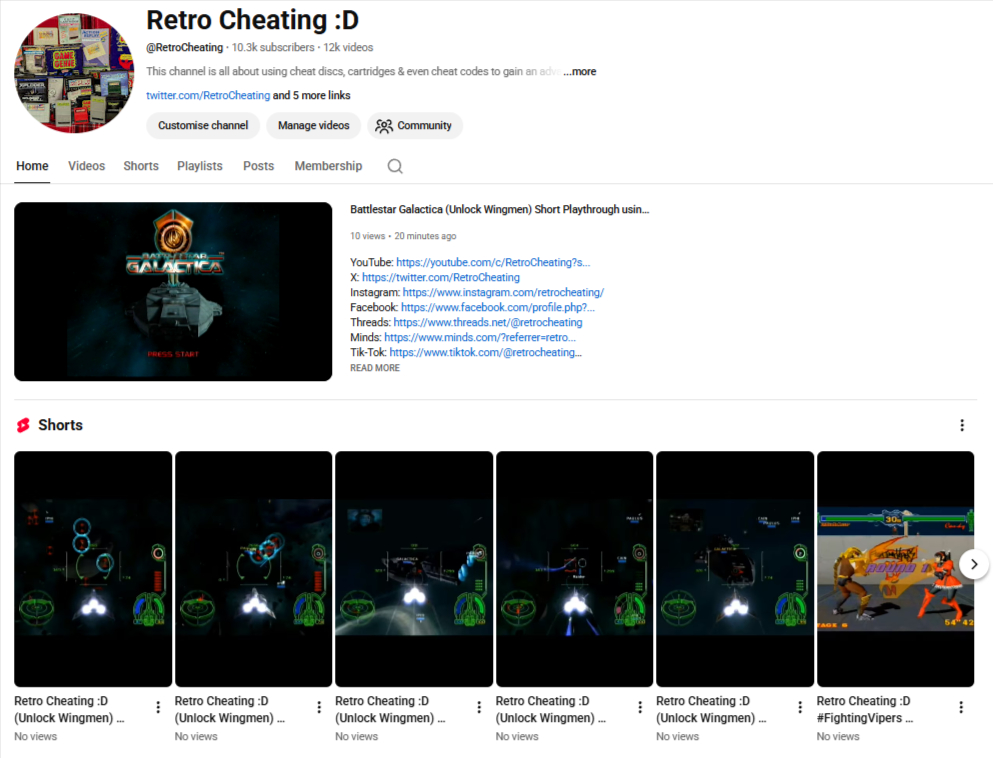Open the Fighting Vipers short thumbnail
This screenshot has height=758, width=993.
point(895,569)
